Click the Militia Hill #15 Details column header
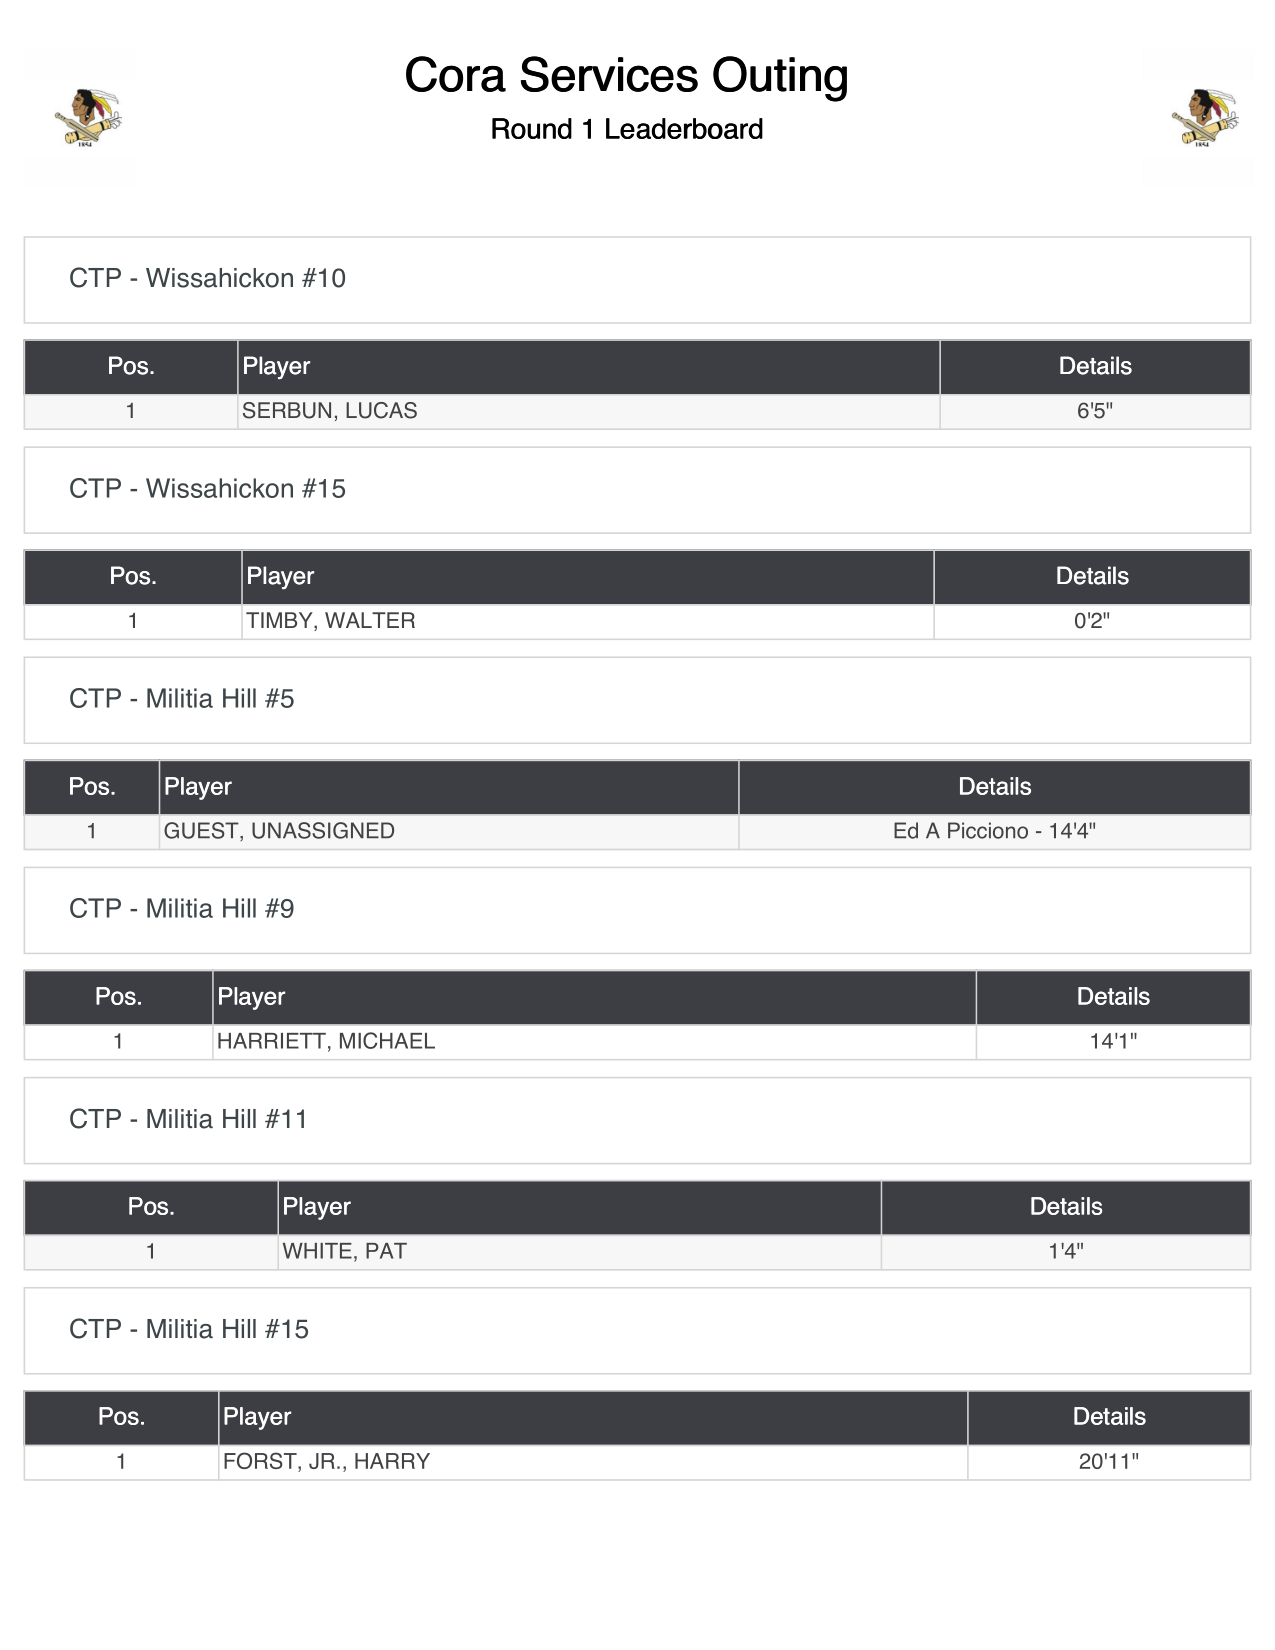The image size is (1275, 1650). [1108, 1416]
